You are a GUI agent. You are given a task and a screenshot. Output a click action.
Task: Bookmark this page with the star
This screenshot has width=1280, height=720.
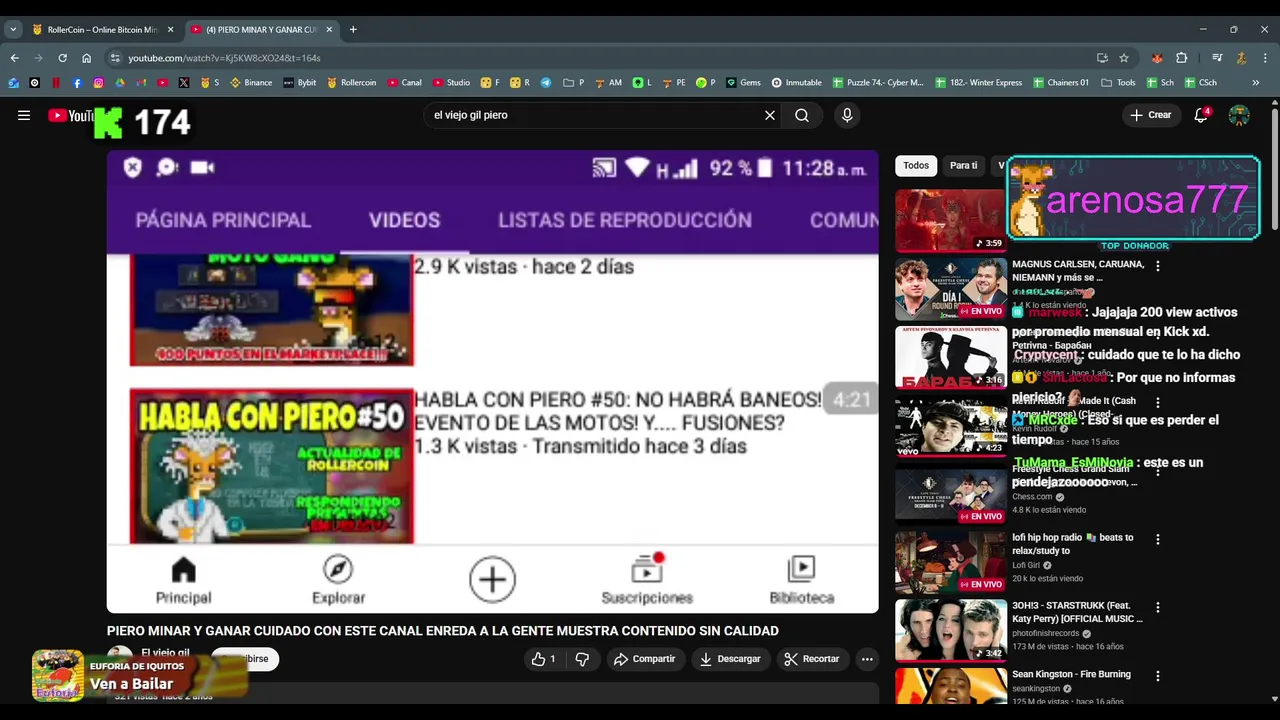pyautogui.click(x=1124, y=58)
